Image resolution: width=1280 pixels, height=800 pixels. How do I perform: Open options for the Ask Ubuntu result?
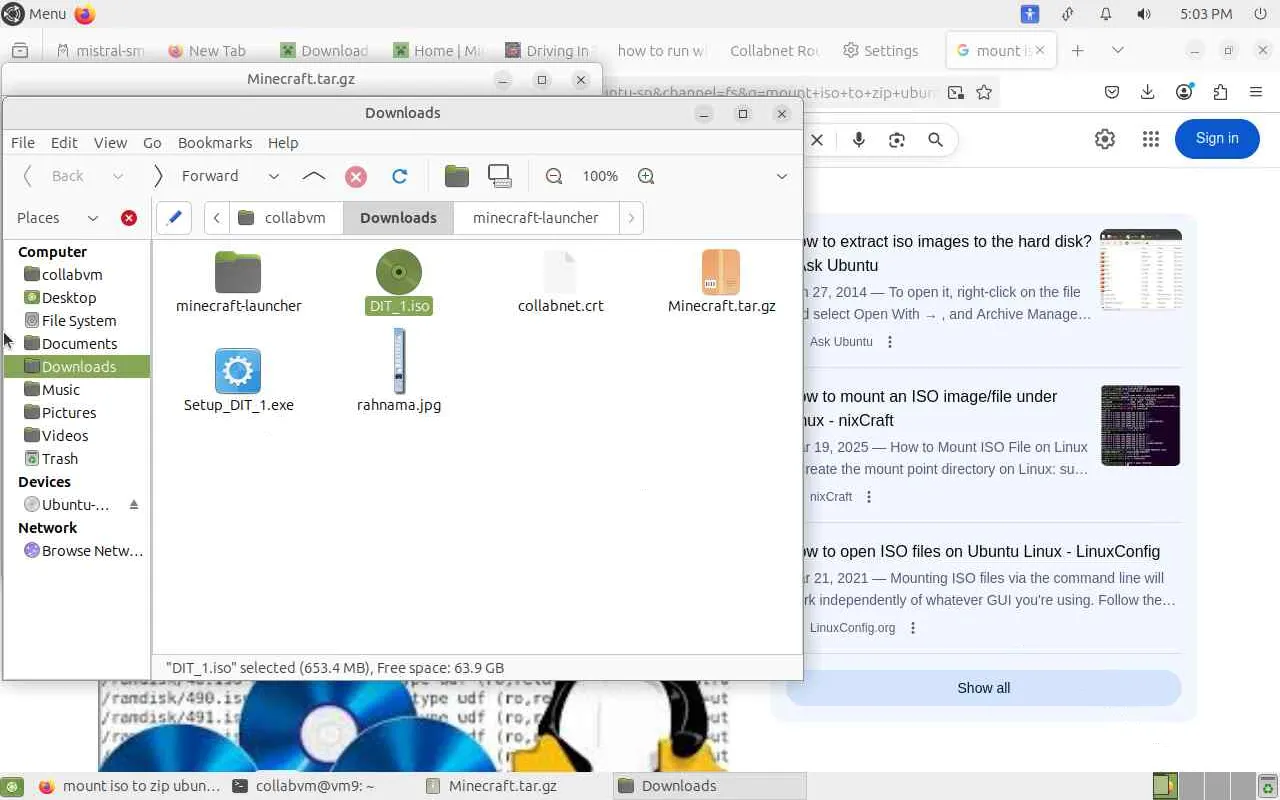coord(890,342)
